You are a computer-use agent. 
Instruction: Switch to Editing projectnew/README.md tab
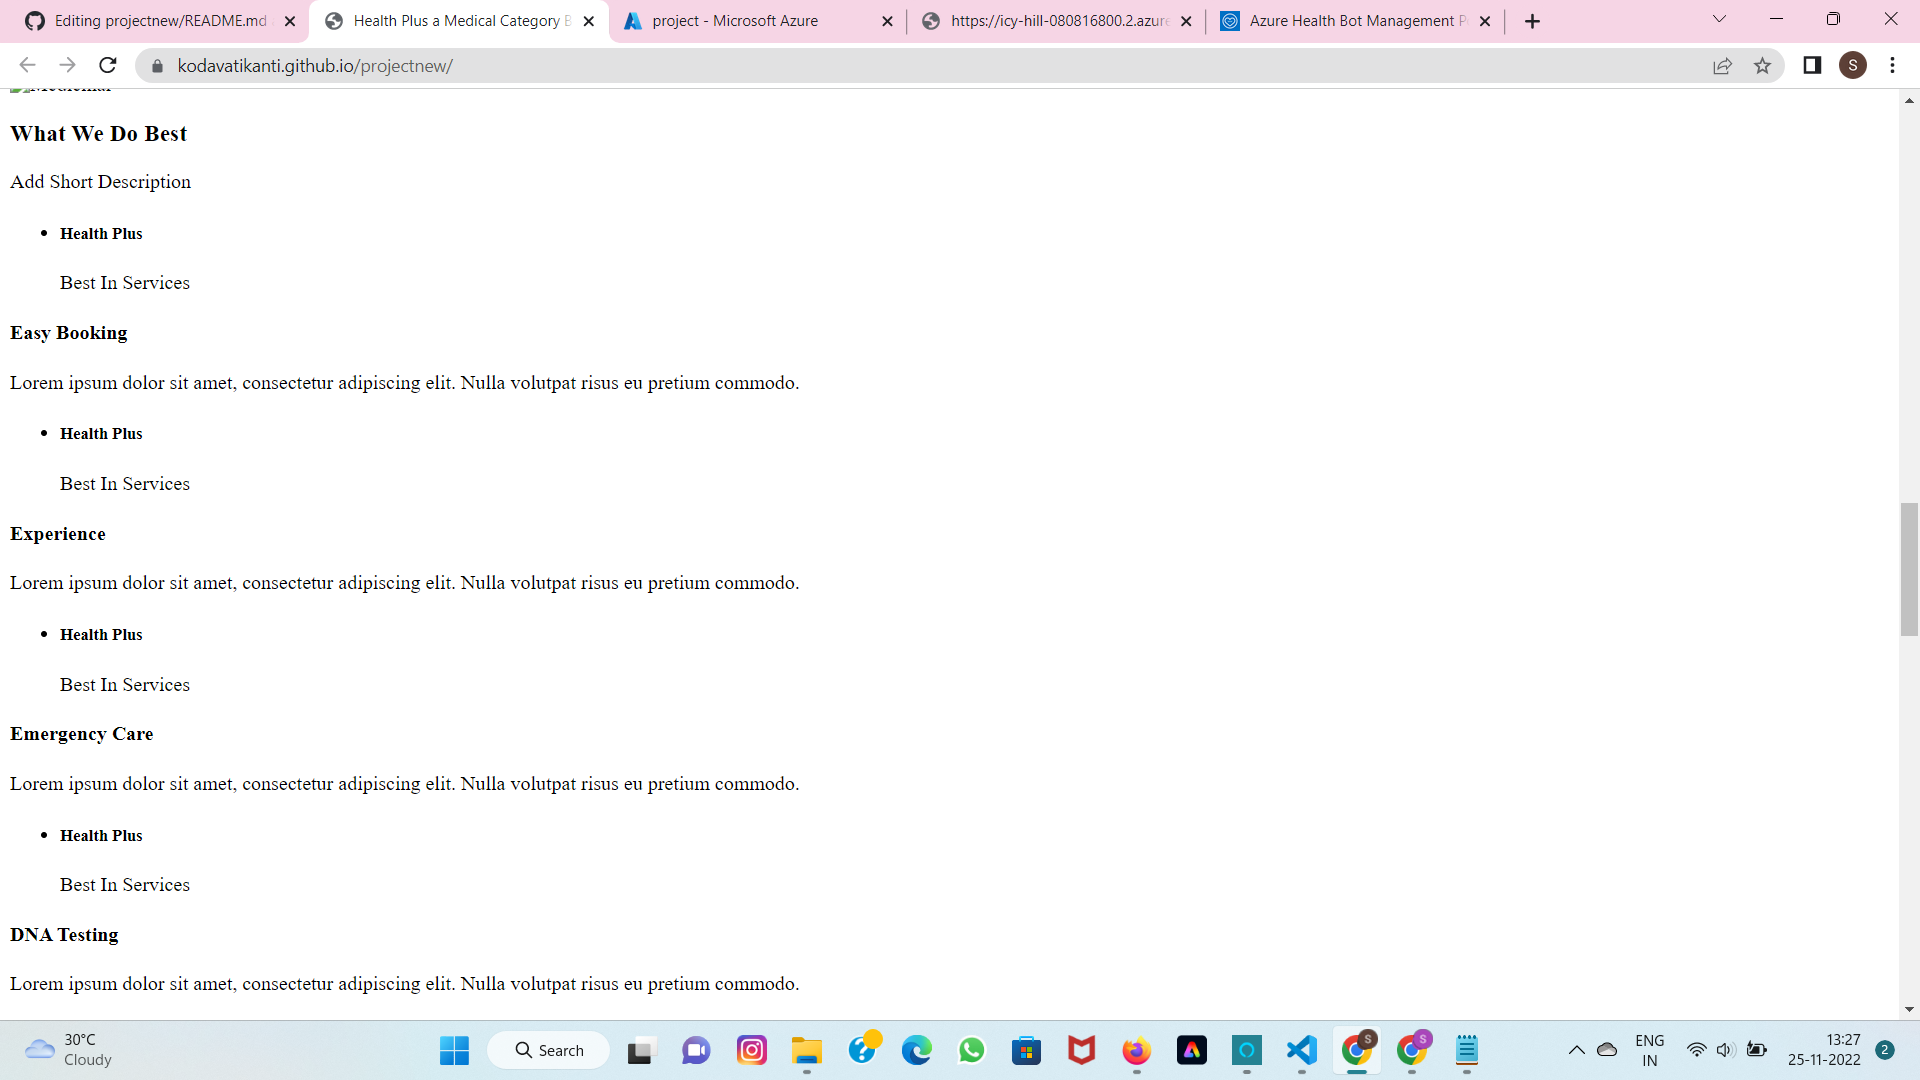tap(160, 21)
